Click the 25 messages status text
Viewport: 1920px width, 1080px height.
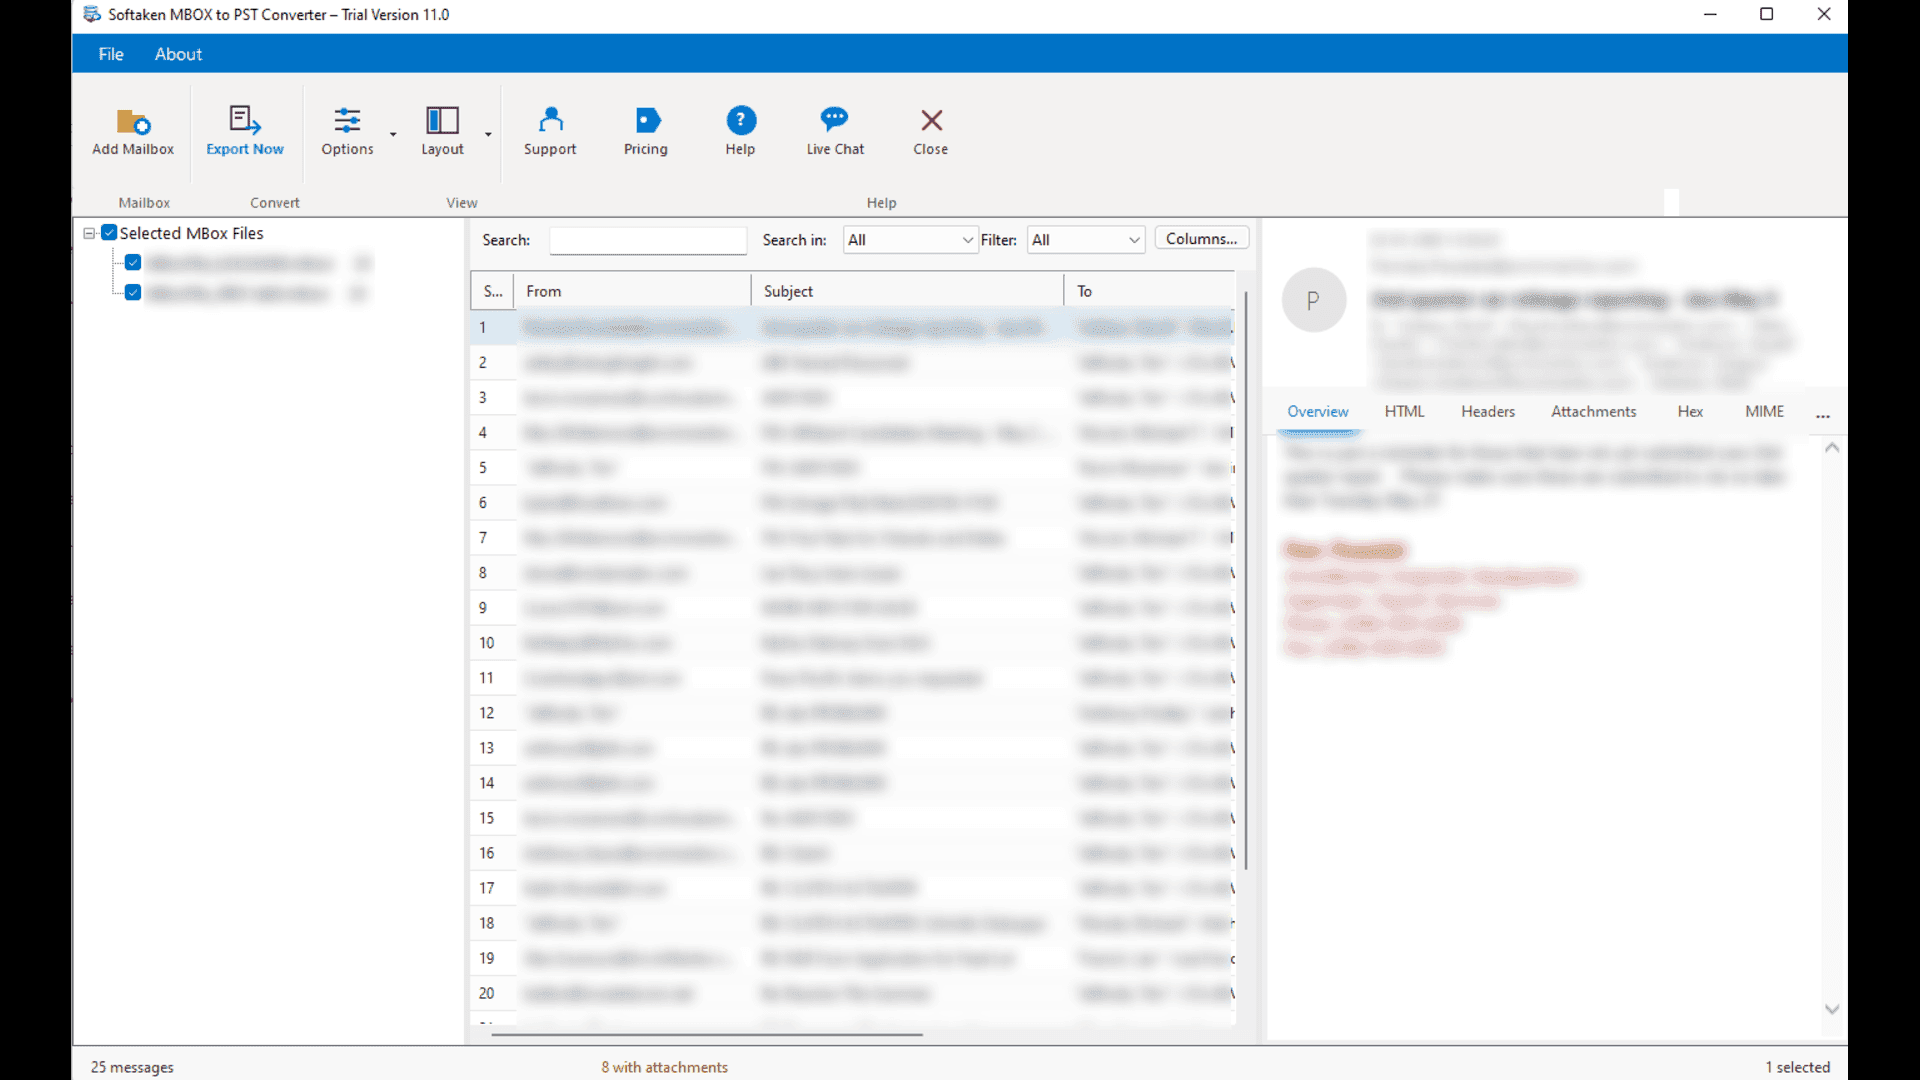(132, 1067)
